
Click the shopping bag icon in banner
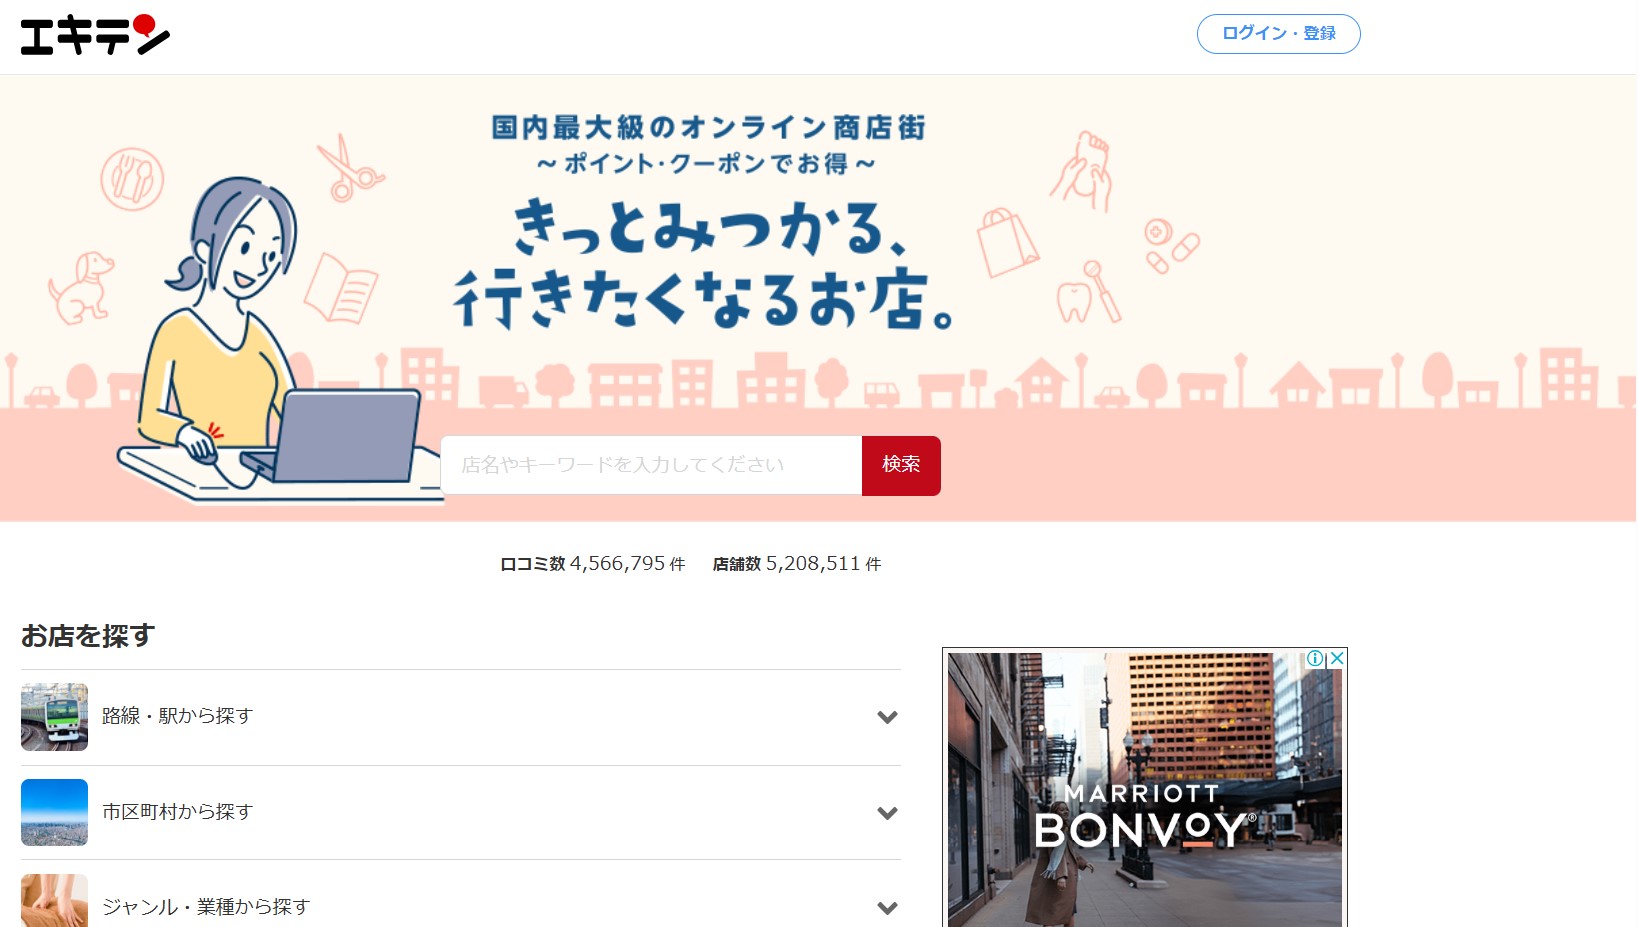click(1006, 243)
